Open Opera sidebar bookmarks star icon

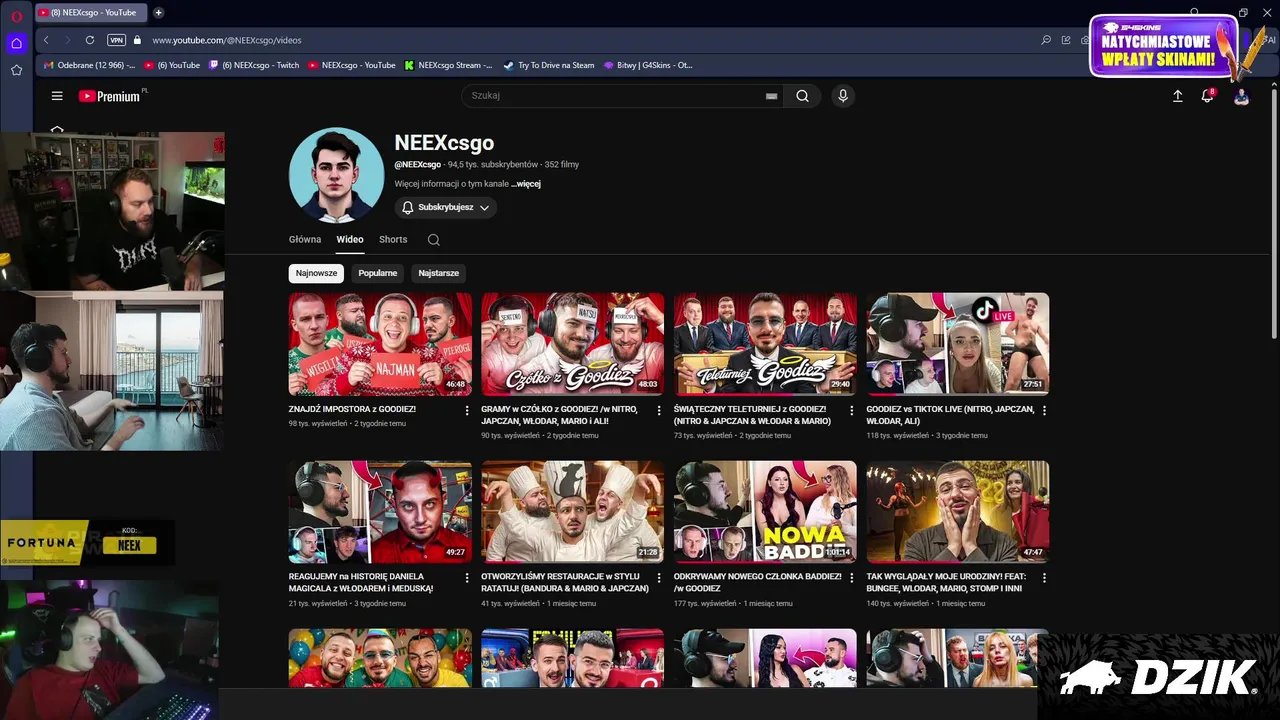(x=16, y=70)
